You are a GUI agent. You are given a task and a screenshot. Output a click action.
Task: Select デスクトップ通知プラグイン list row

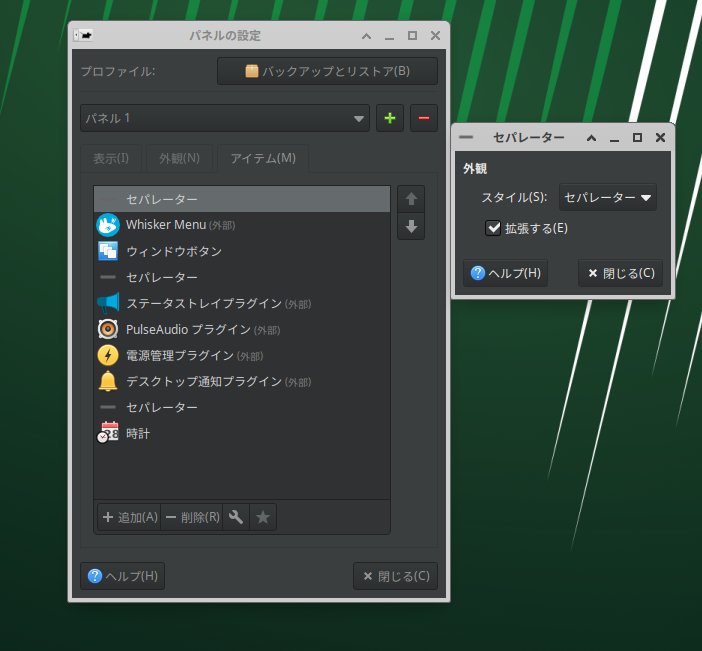point(242,381)
